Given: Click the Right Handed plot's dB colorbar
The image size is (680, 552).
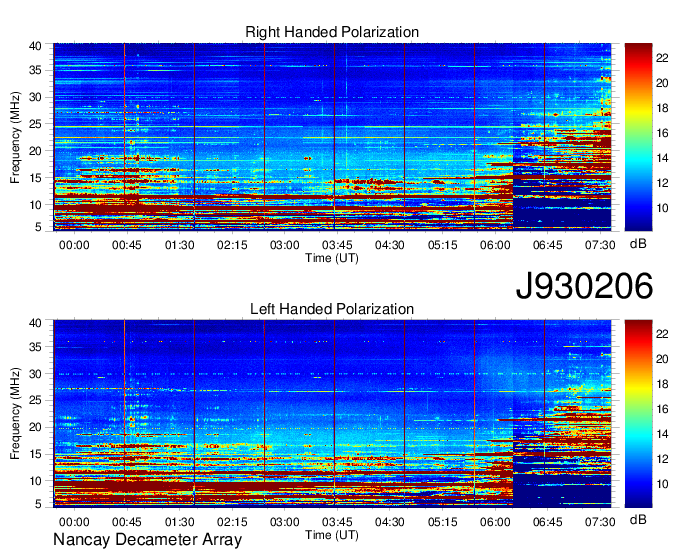Looking at the screenshot, I should 638,137.
